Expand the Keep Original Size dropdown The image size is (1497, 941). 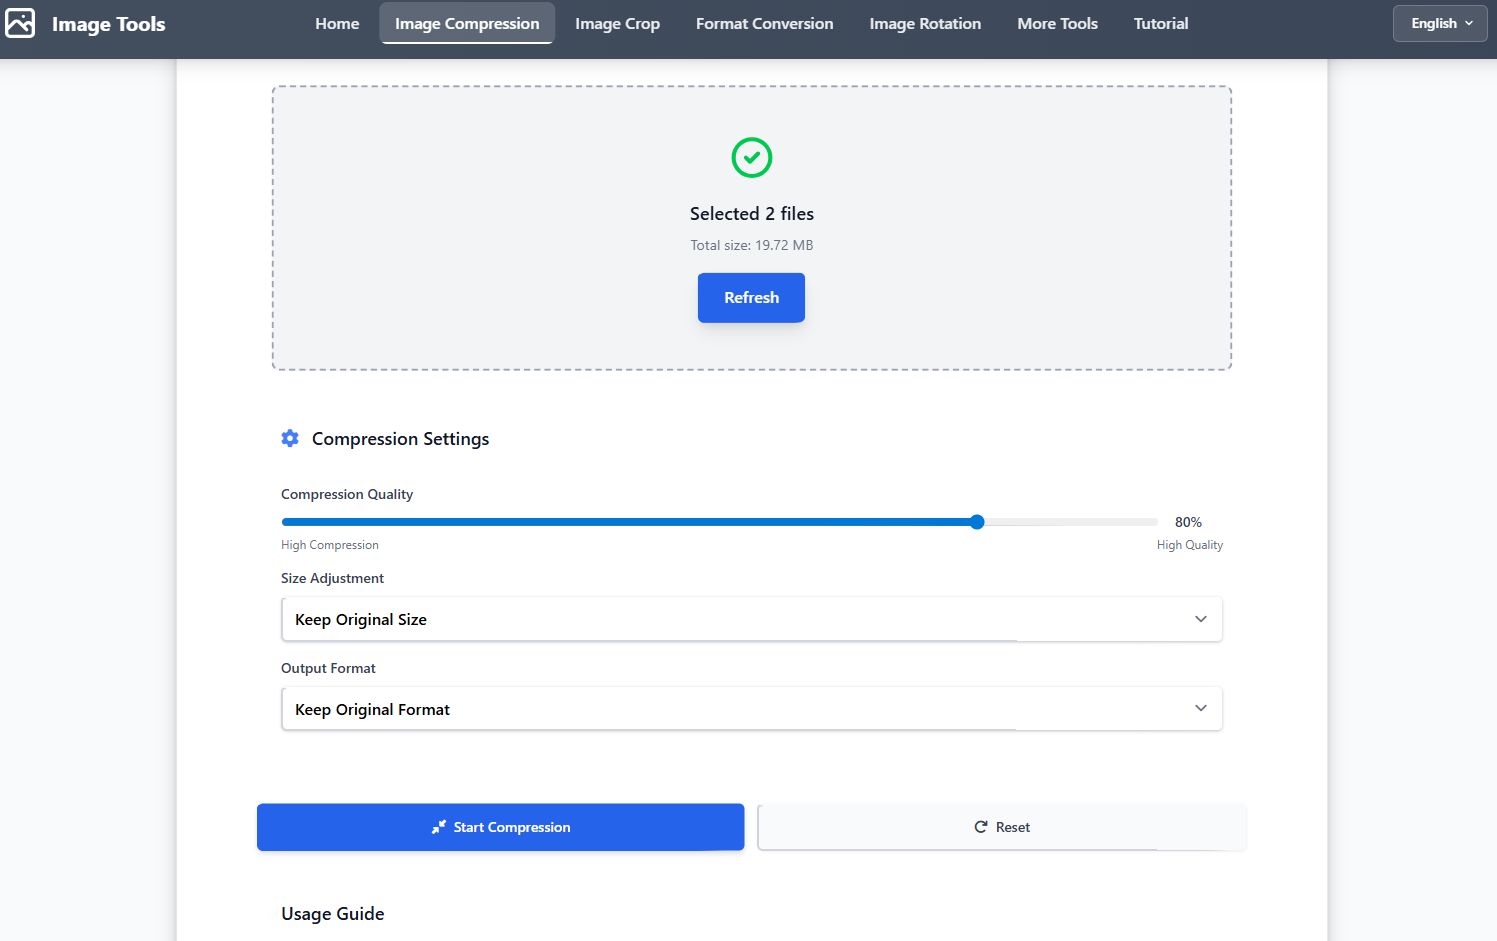point(751,619)
